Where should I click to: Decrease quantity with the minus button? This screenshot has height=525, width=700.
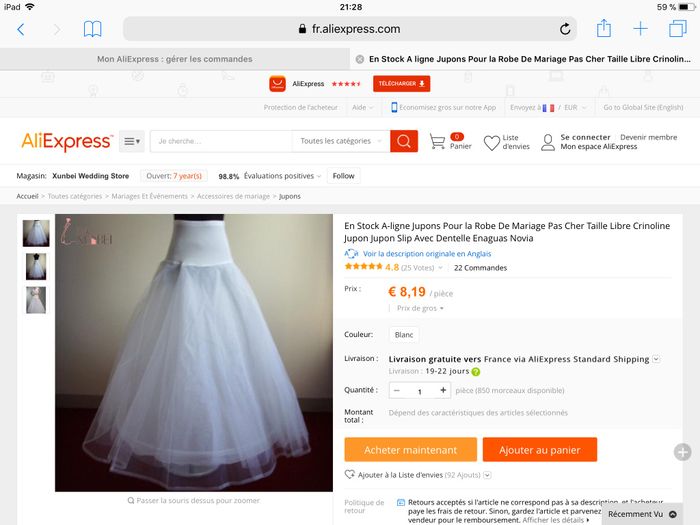[396, 390]
